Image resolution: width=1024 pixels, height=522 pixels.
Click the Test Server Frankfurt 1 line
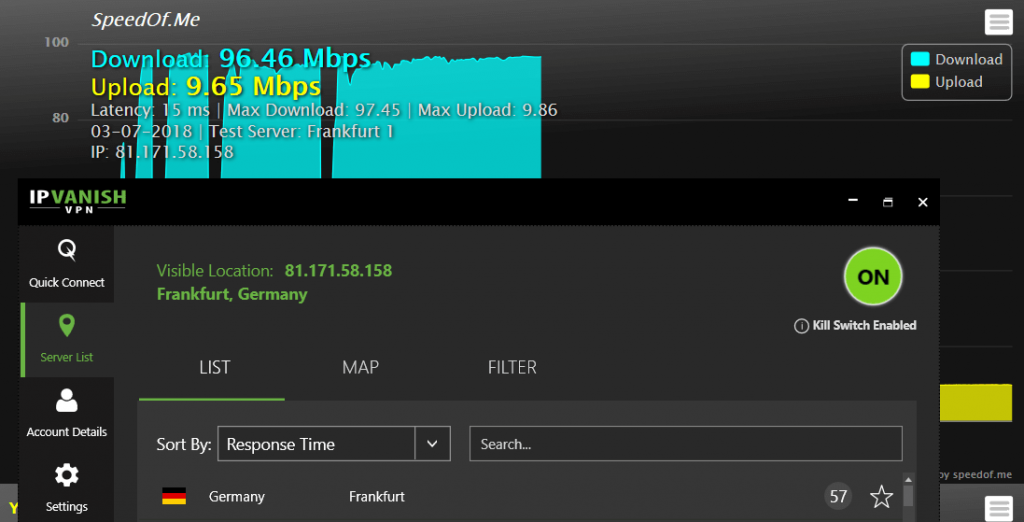242,131
